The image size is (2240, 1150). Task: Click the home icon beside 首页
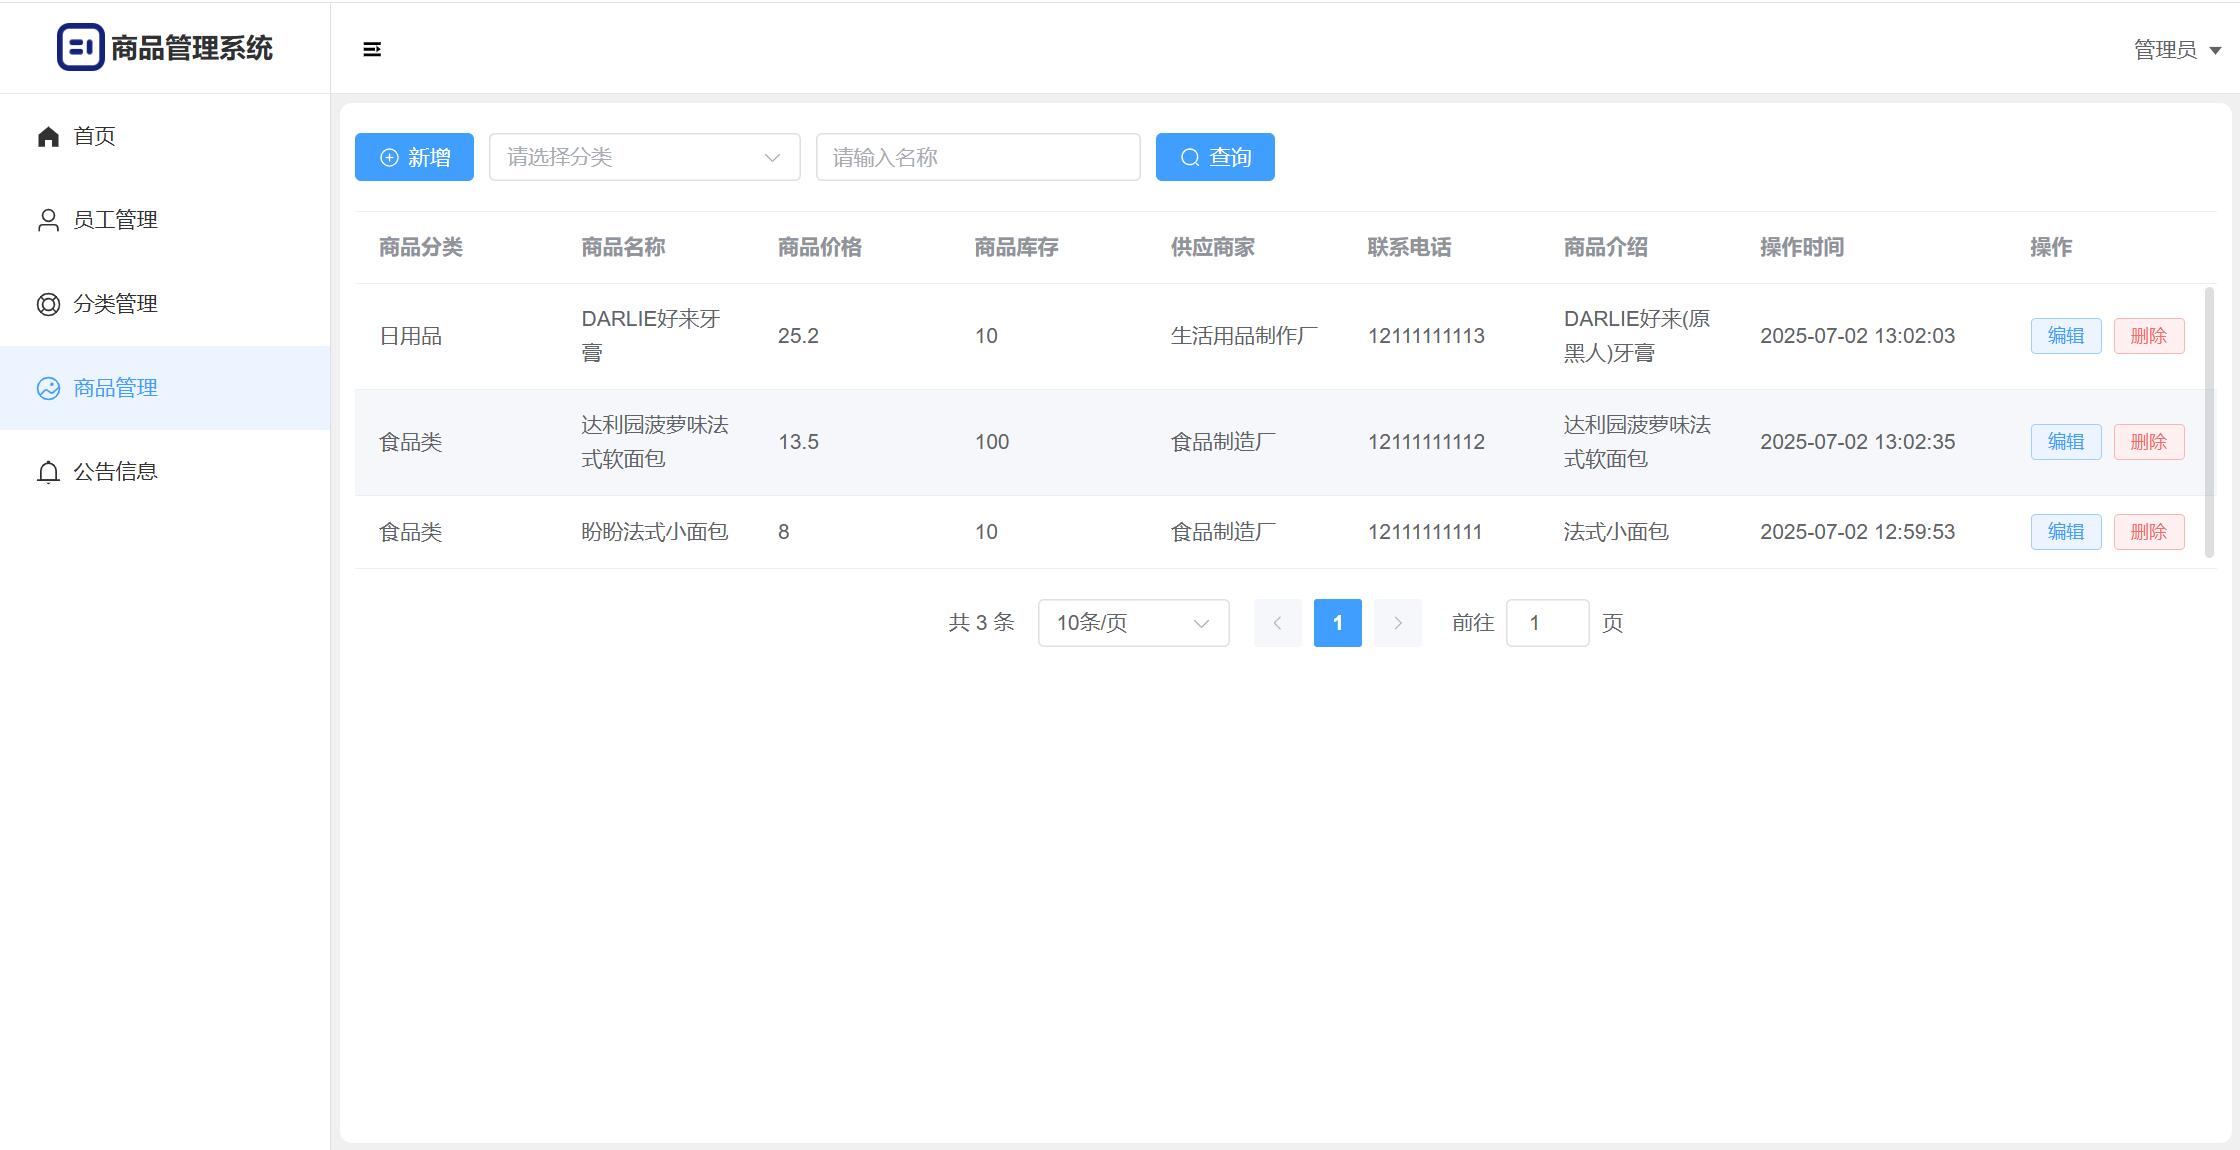pos(48,136)
